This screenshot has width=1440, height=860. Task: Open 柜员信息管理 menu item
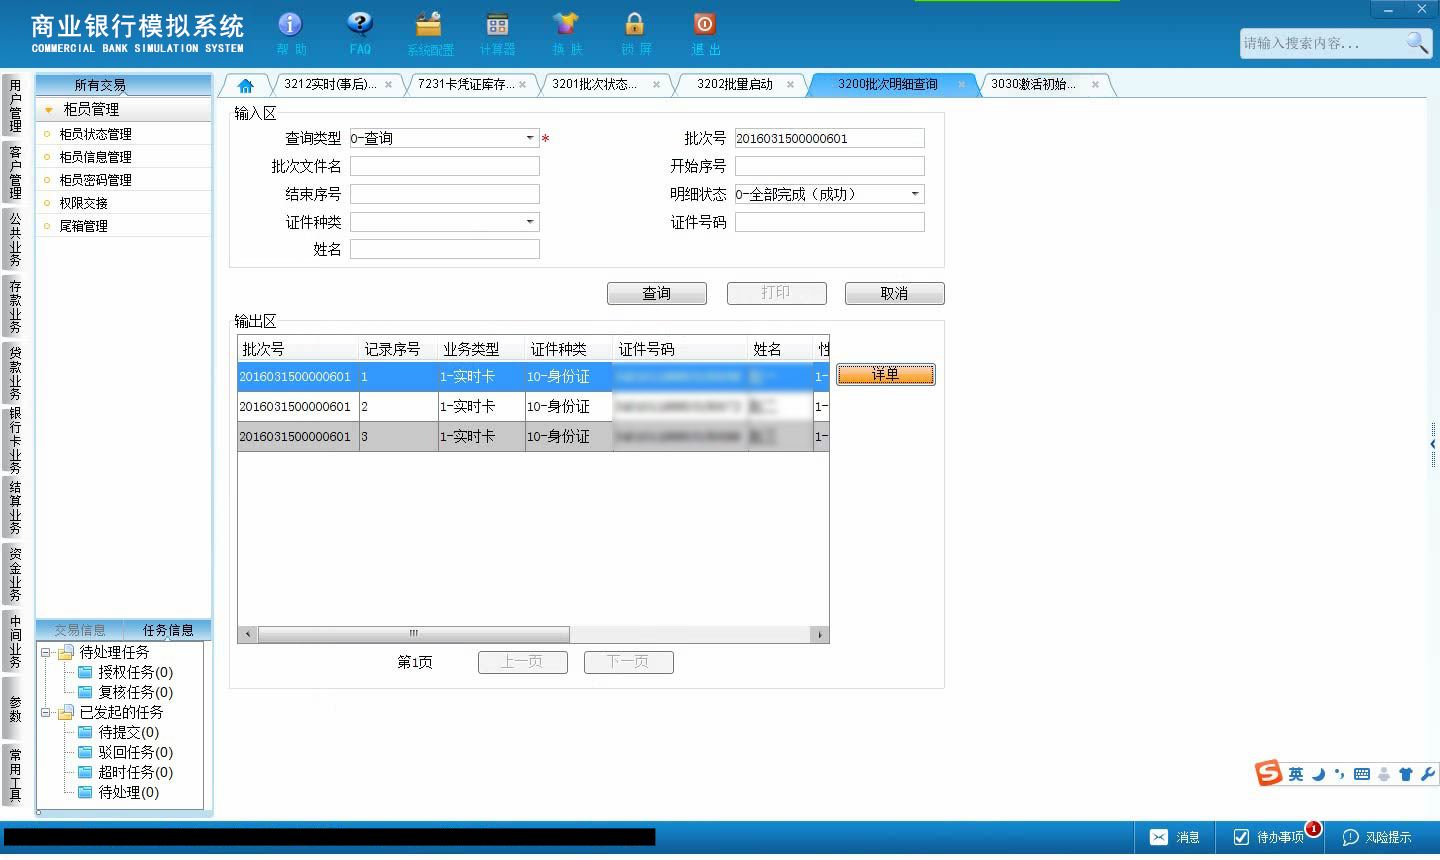(x=95, y=157)
